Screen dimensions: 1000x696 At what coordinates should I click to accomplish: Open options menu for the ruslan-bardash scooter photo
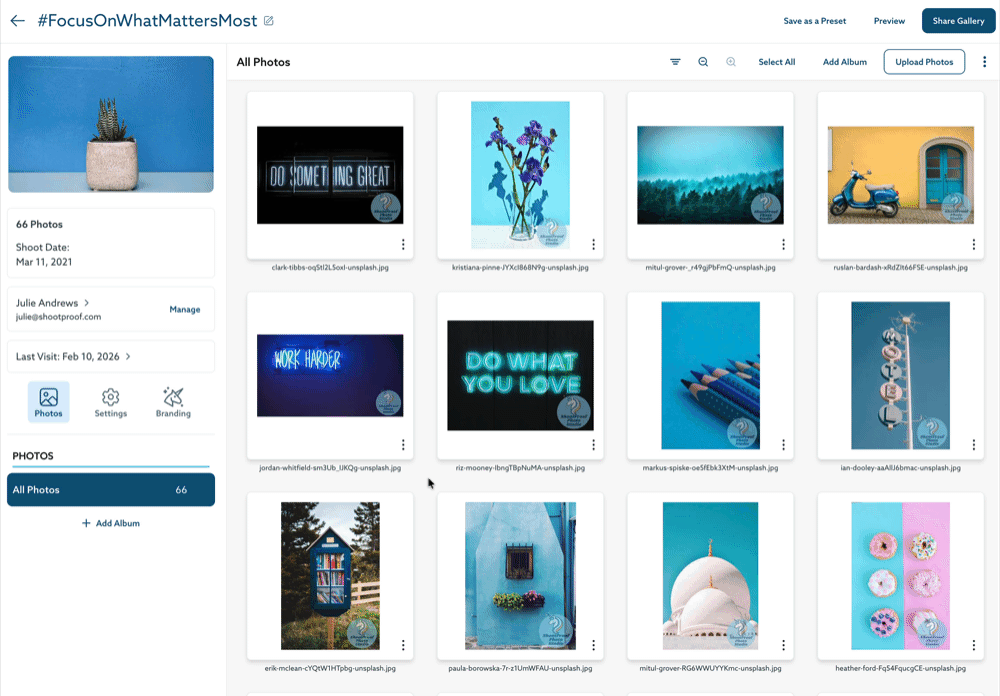point(973,245)
